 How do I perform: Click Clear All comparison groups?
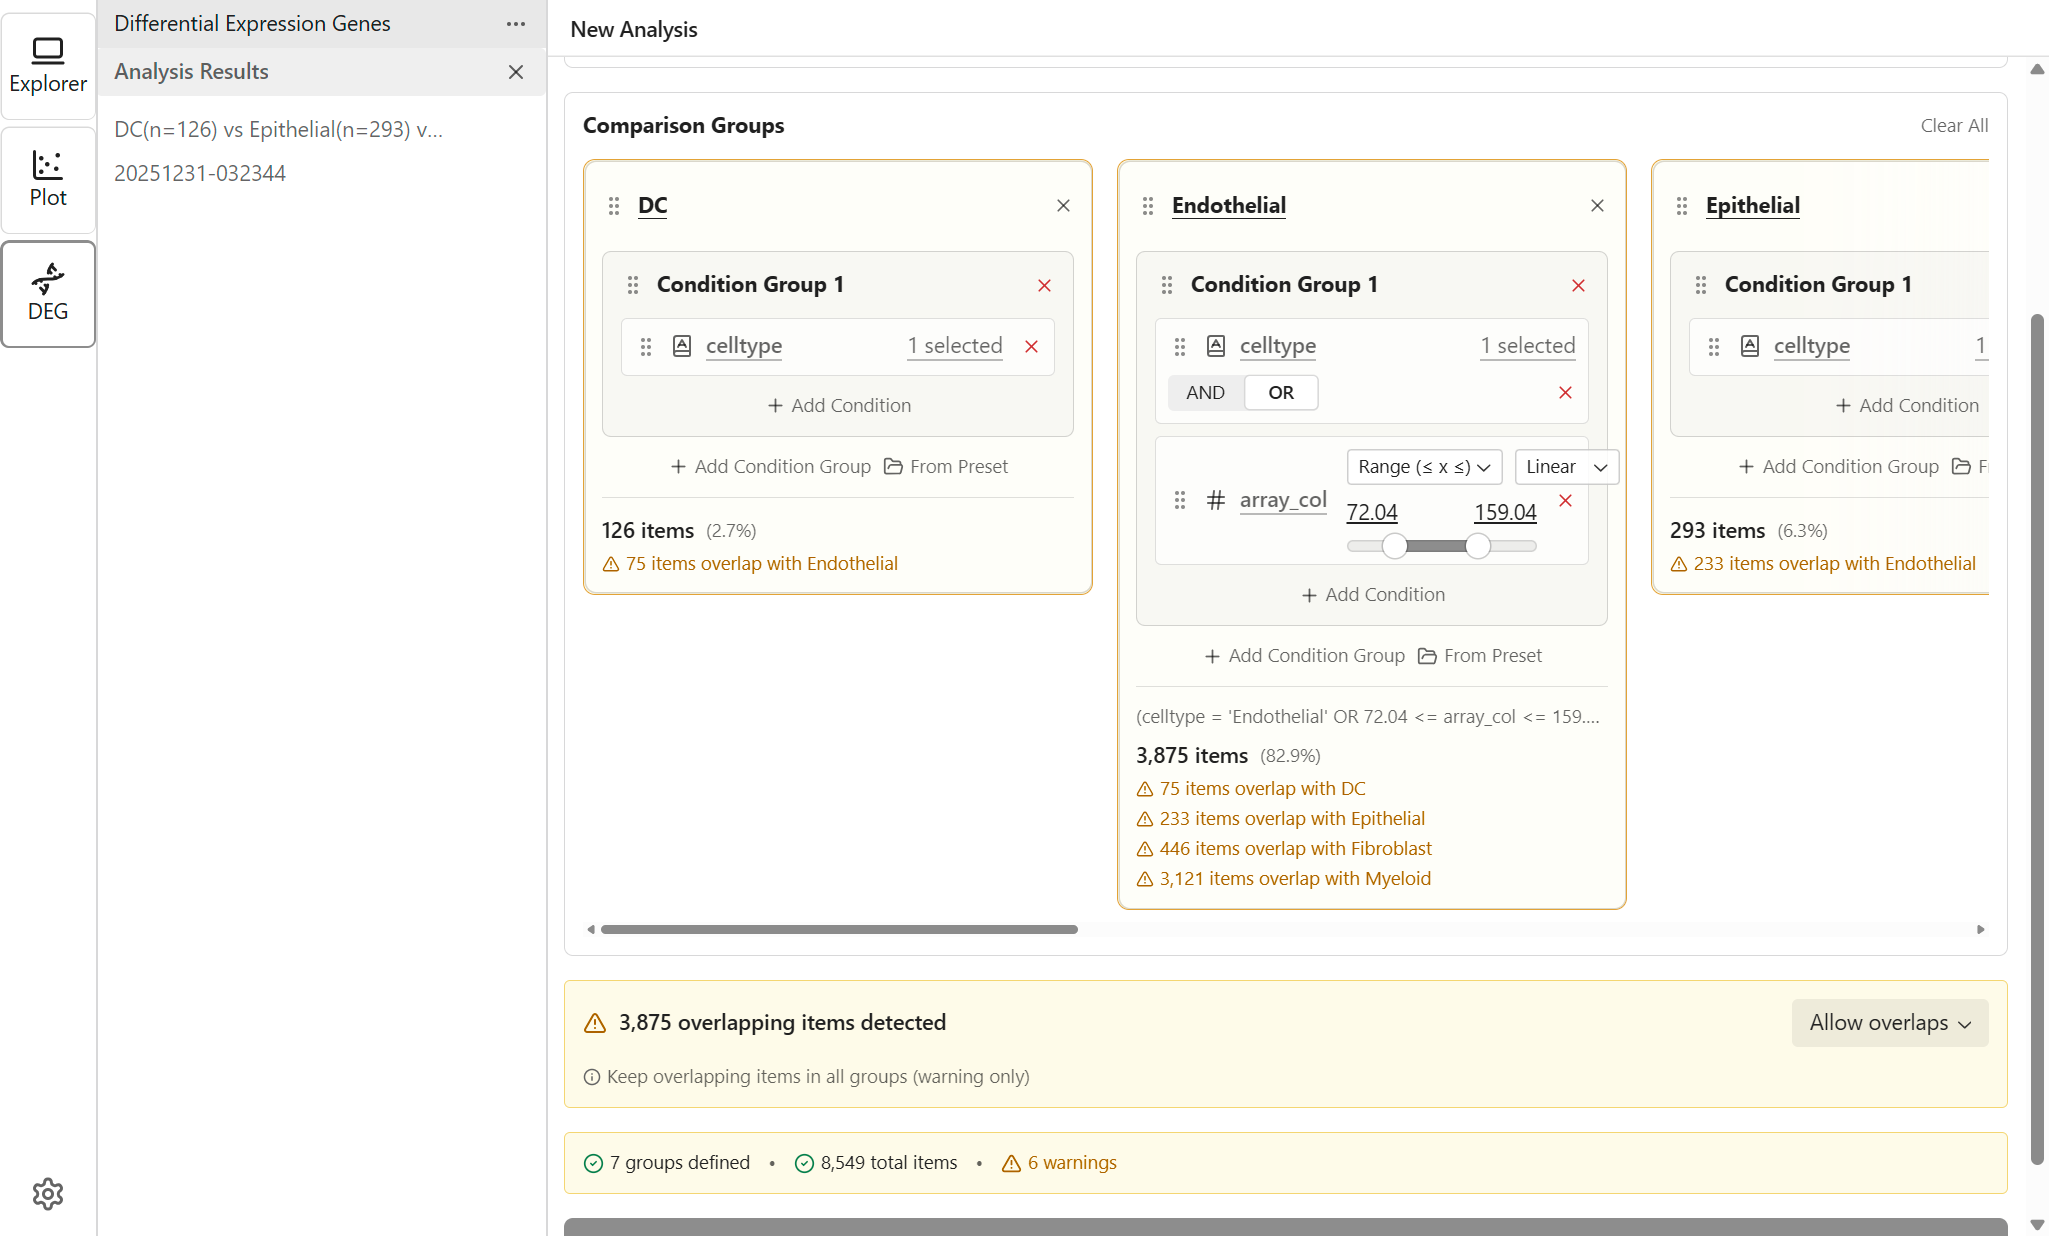[x=1953, y=126]
